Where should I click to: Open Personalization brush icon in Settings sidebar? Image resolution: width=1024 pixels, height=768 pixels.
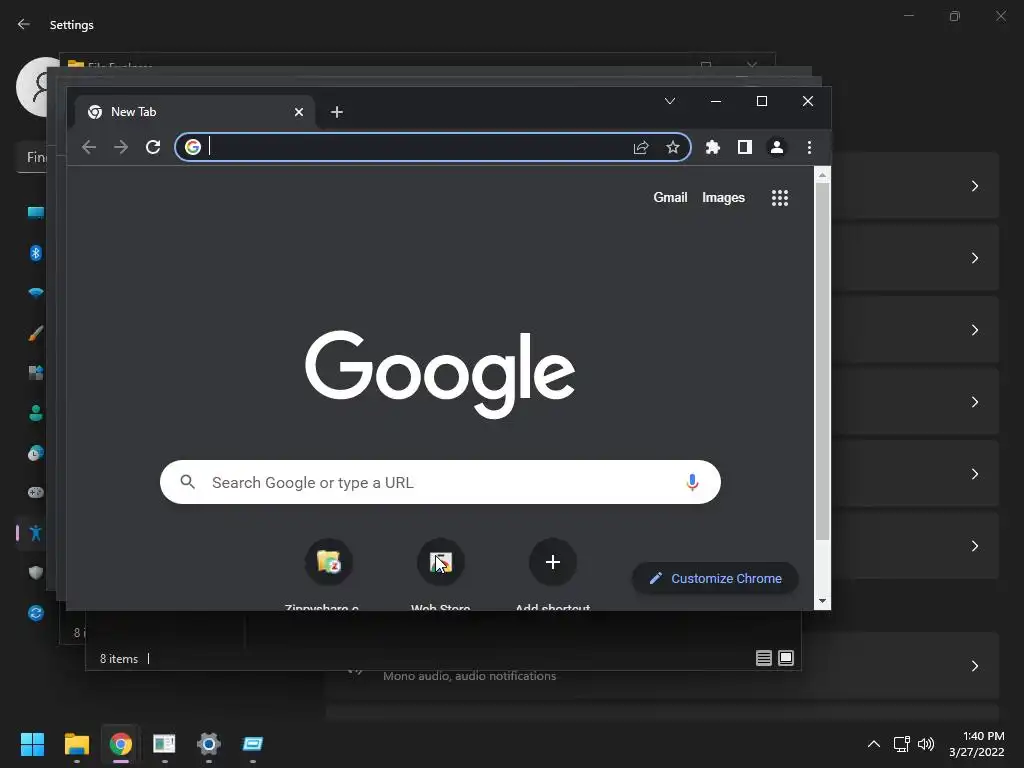pyautogui.click(x=36, y=333)
